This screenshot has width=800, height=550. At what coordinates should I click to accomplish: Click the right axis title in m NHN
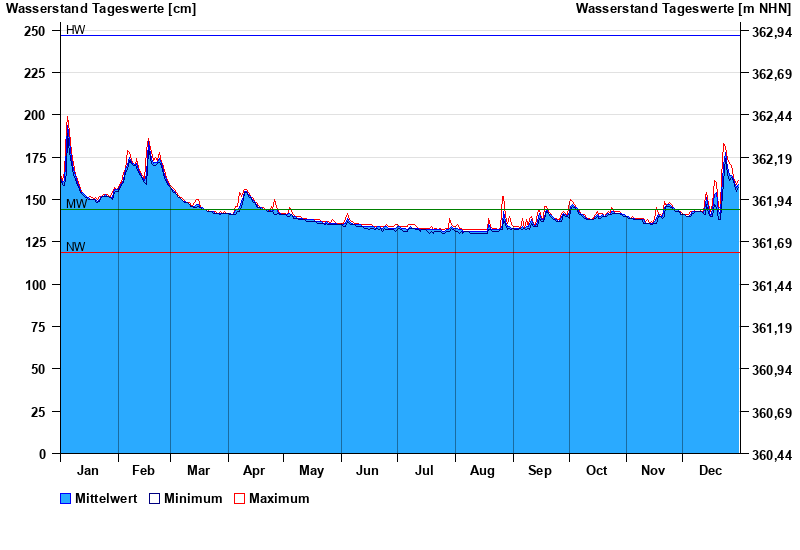[x=685, y=9]
